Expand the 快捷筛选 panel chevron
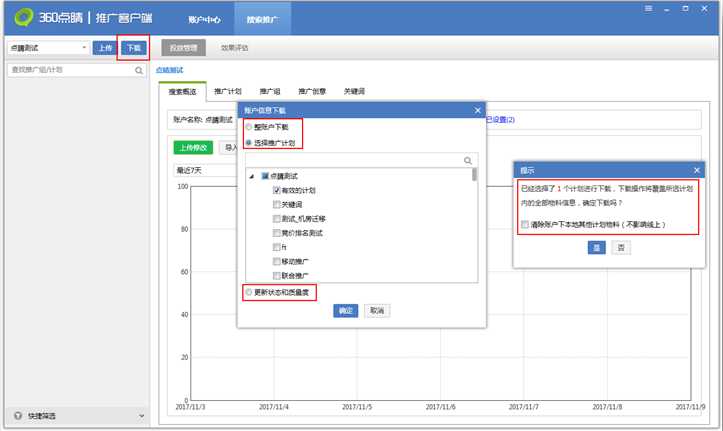Image resolution: width=723 pixels, height=431 pixels. point(140,415)
